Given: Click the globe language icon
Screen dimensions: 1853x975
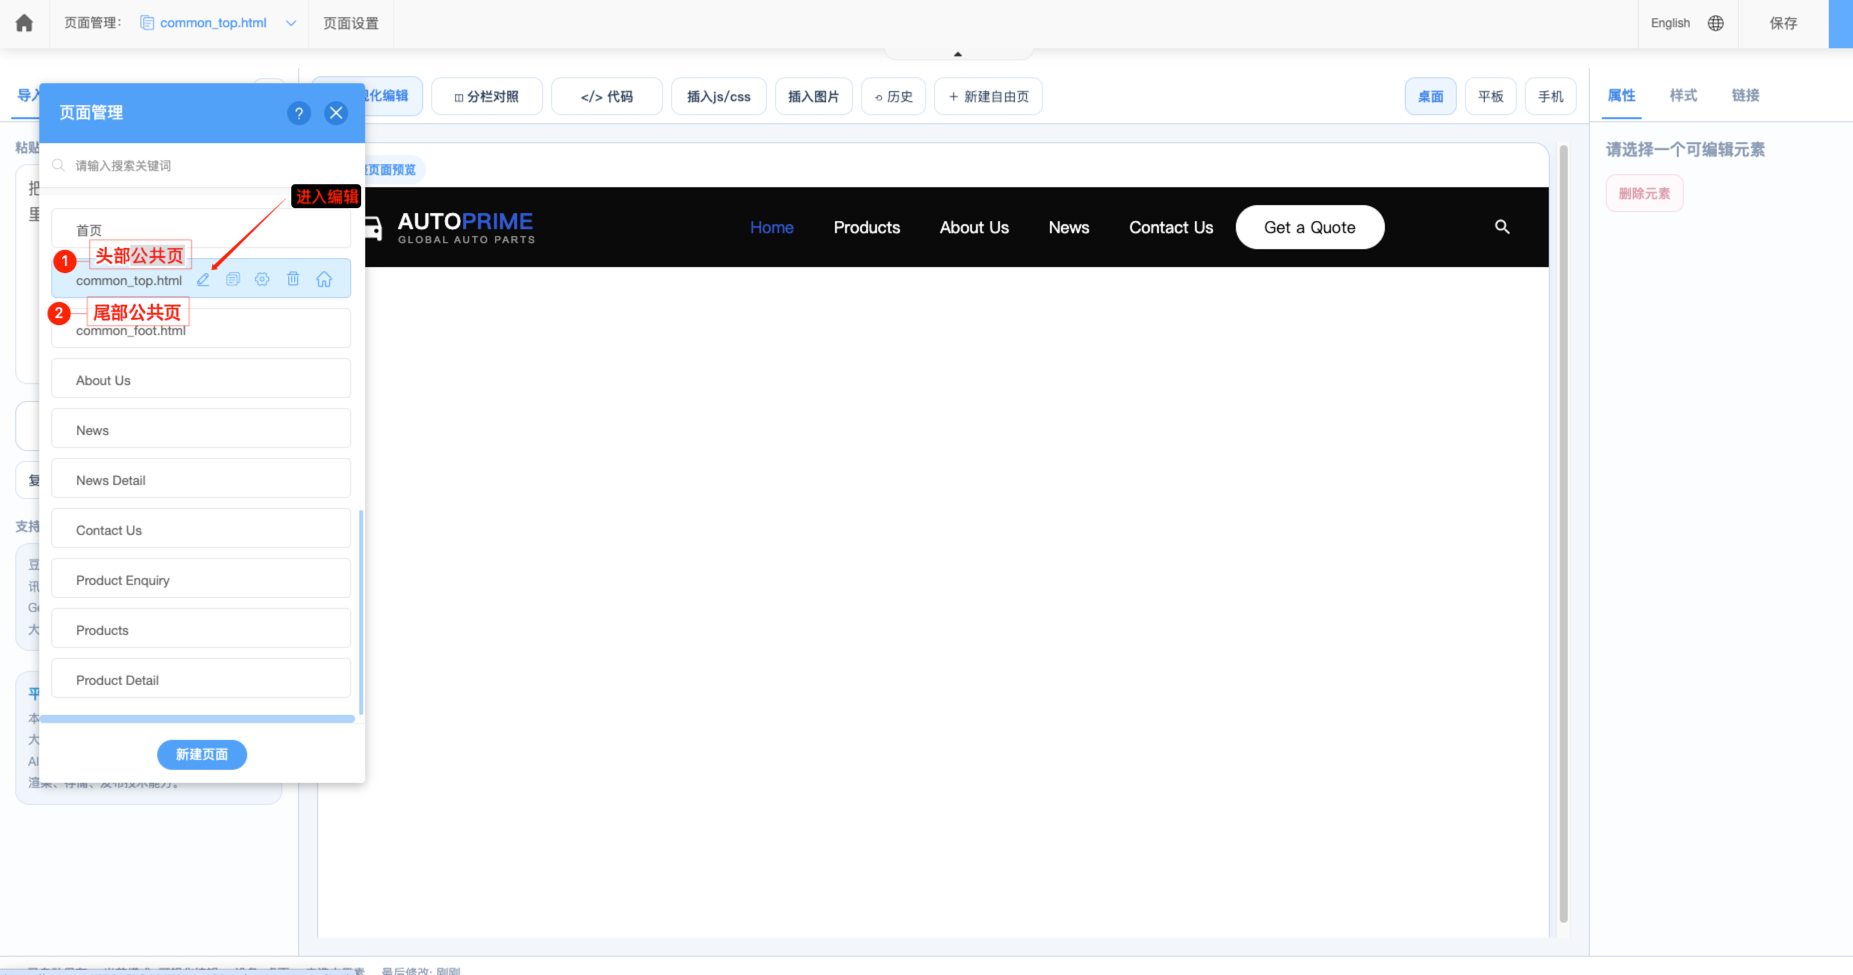Looking at the screenshot, I should pos(1716,23).
